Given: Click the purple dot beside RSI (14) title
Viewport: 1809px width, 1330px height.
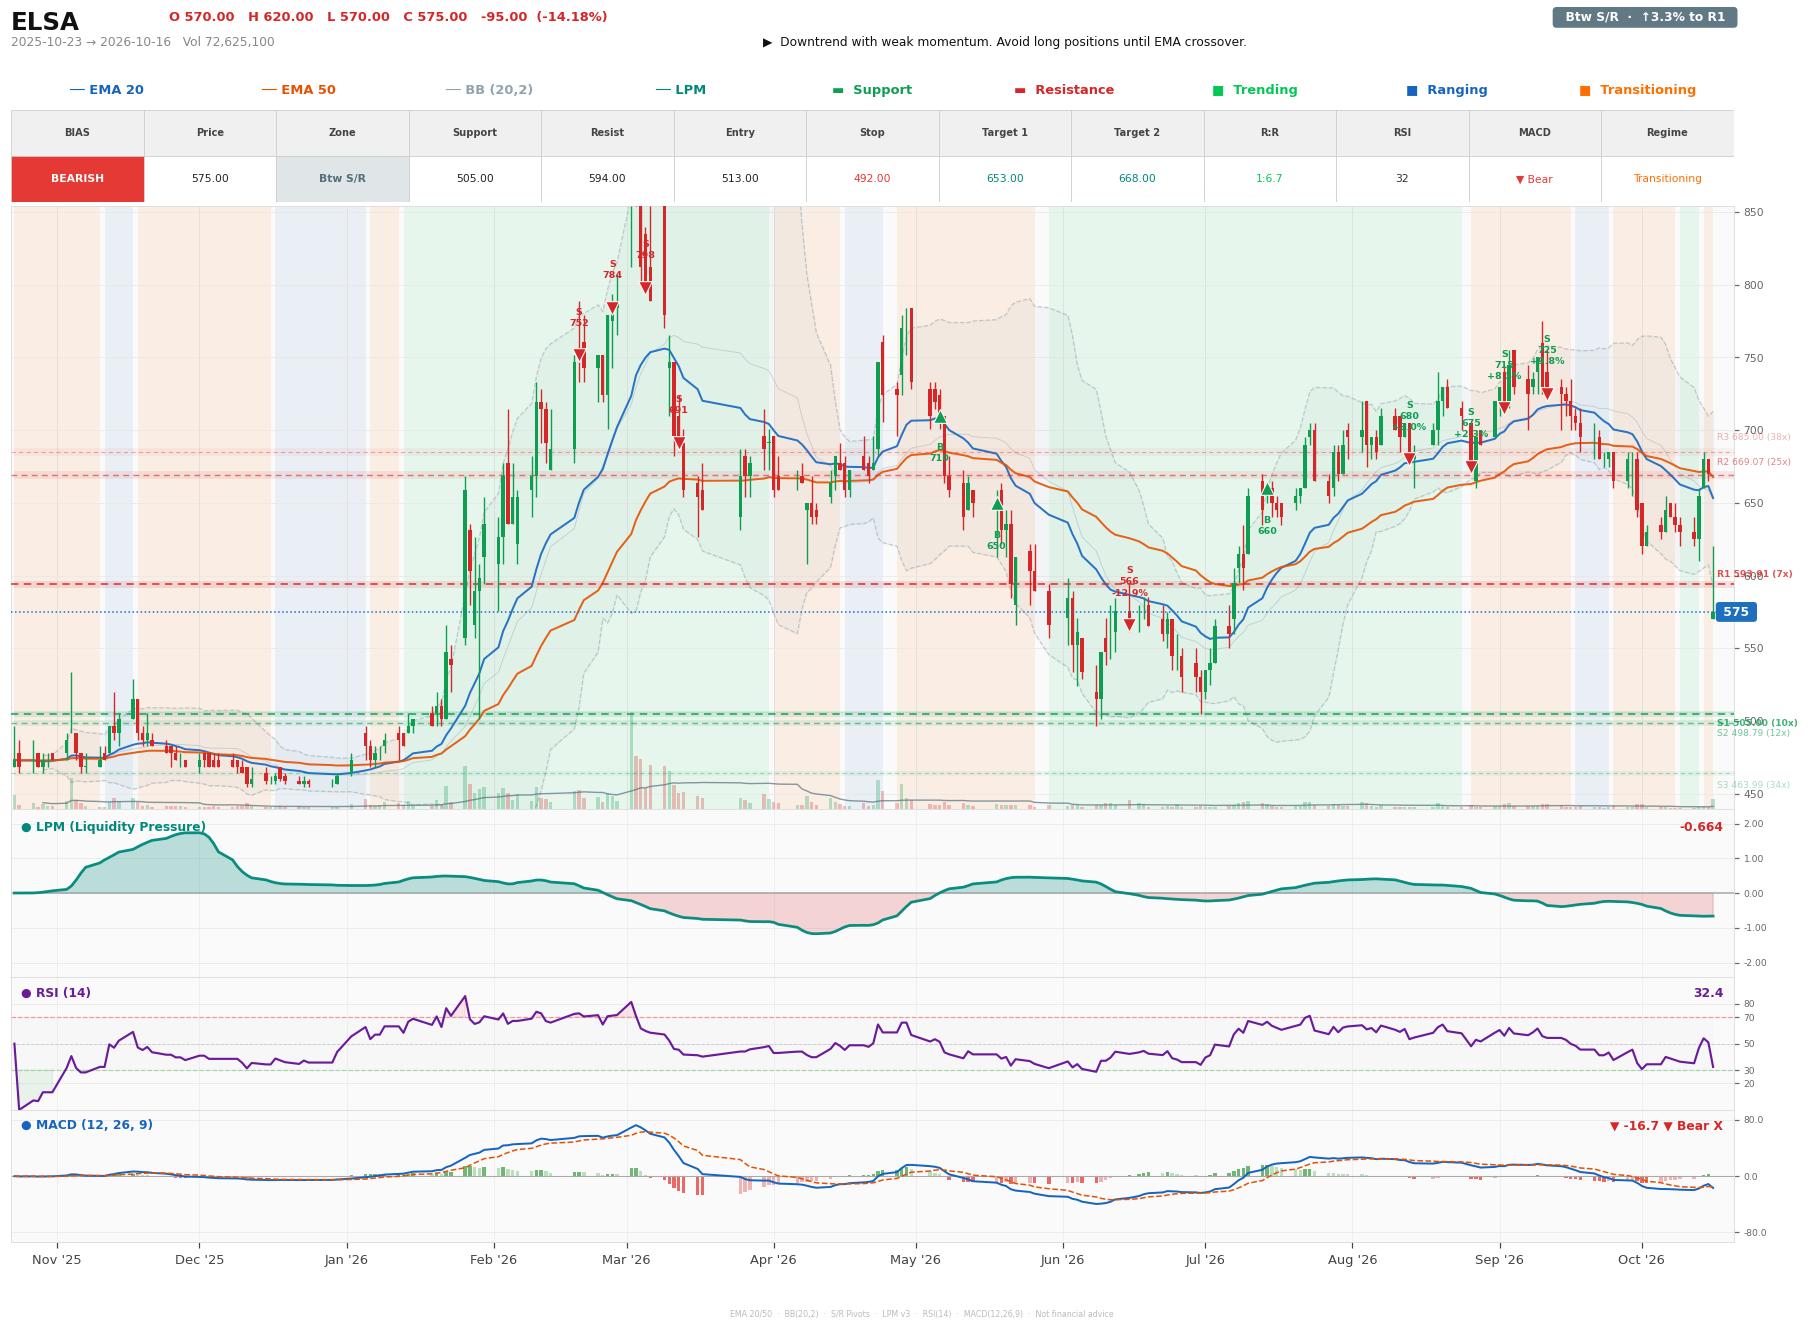Looking at the screenshot, I should 26,993.
